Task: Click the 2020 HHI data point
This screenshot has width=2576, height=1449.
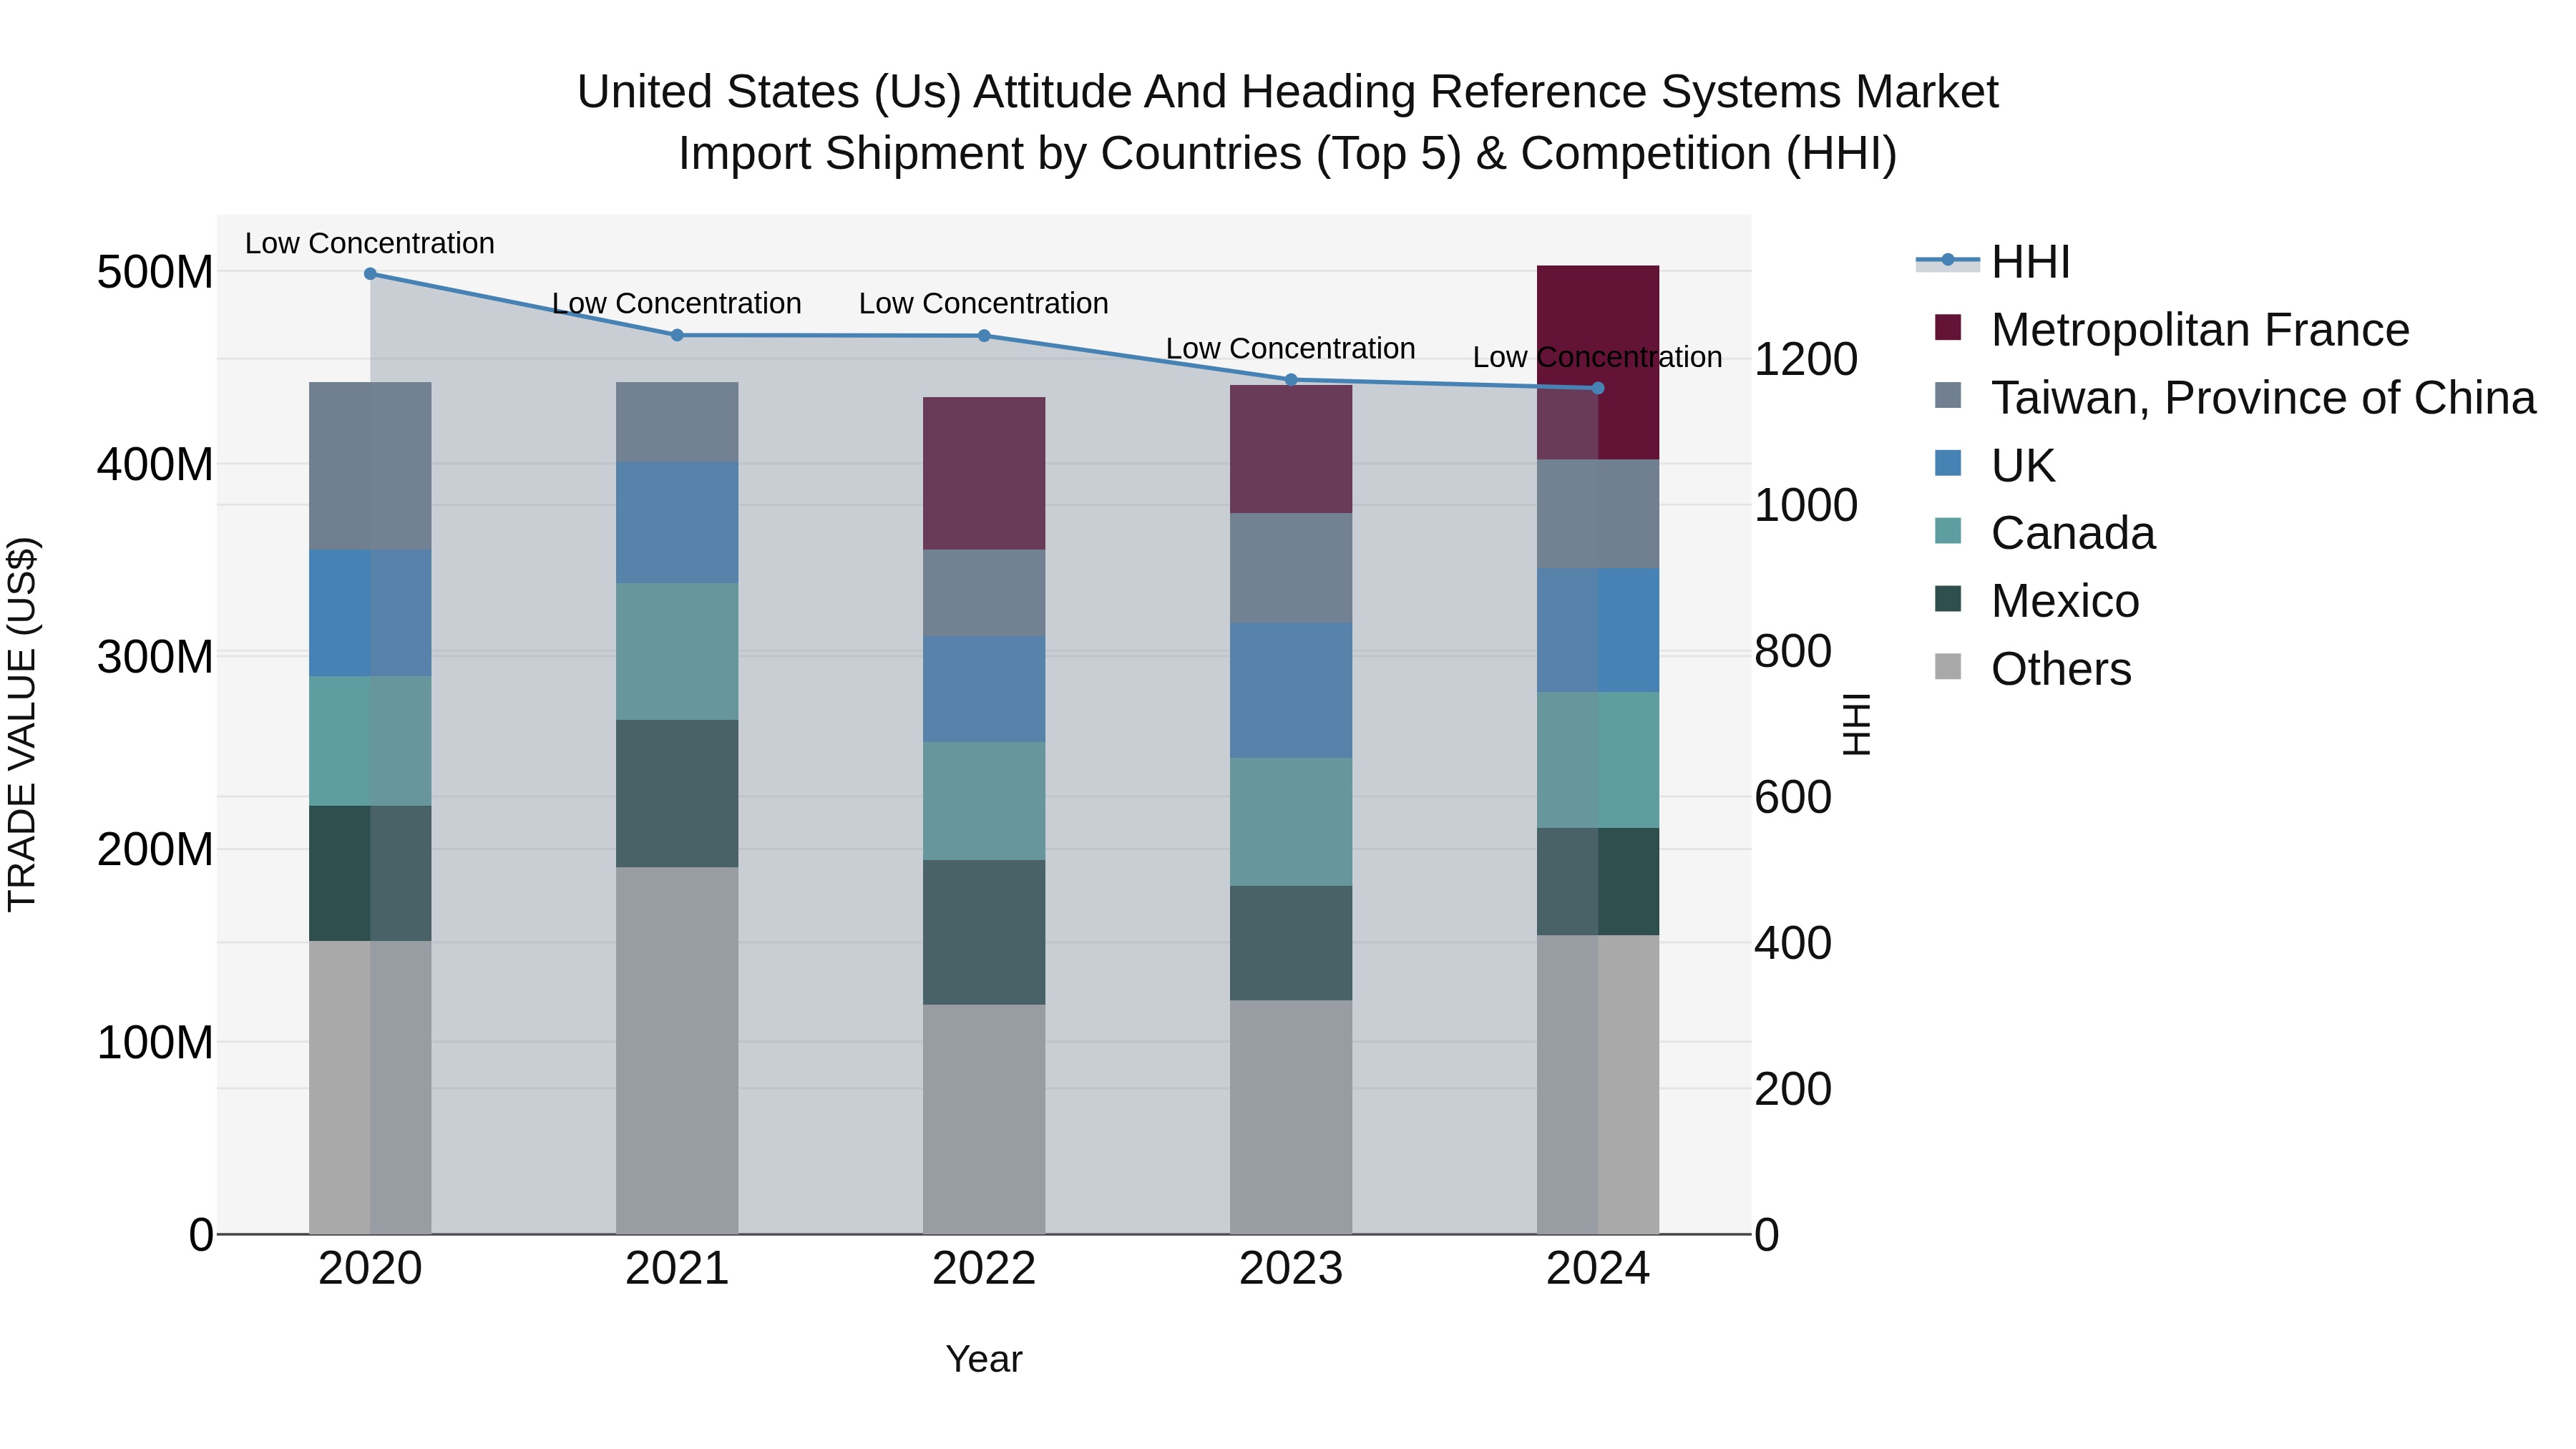Action: (370, 274)
